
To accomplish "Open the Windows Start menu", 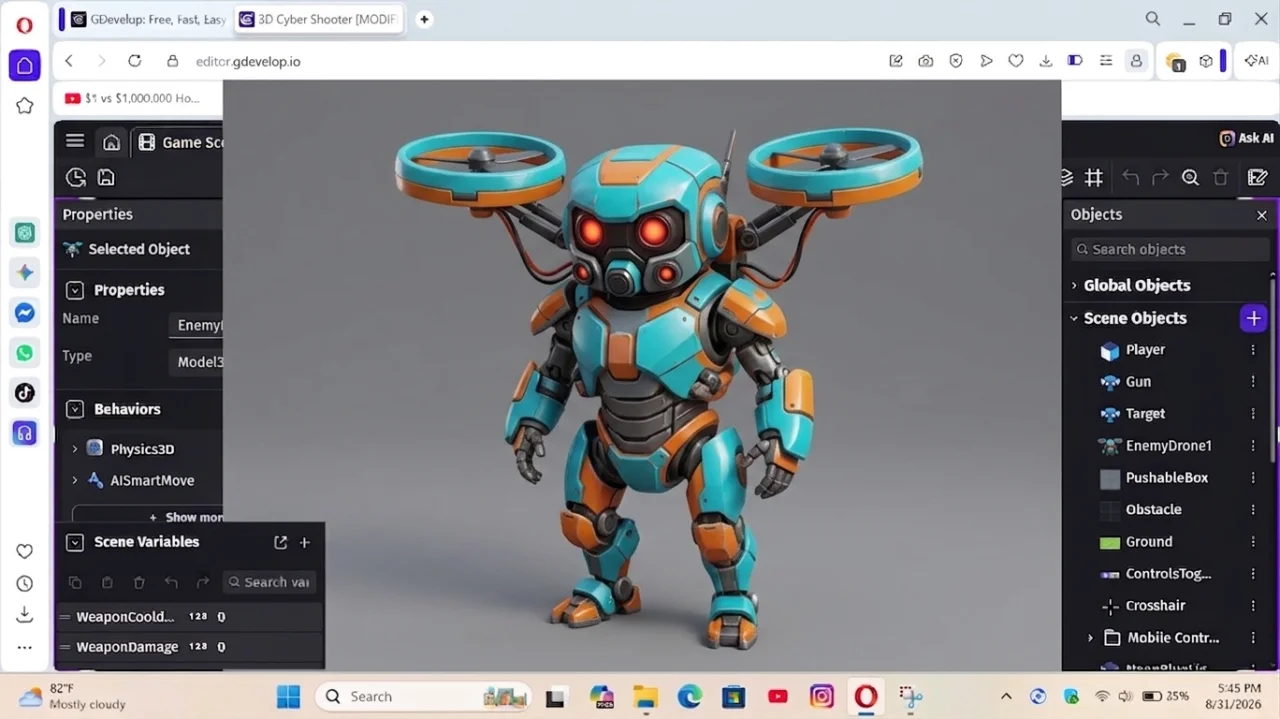I will (288, 697).
